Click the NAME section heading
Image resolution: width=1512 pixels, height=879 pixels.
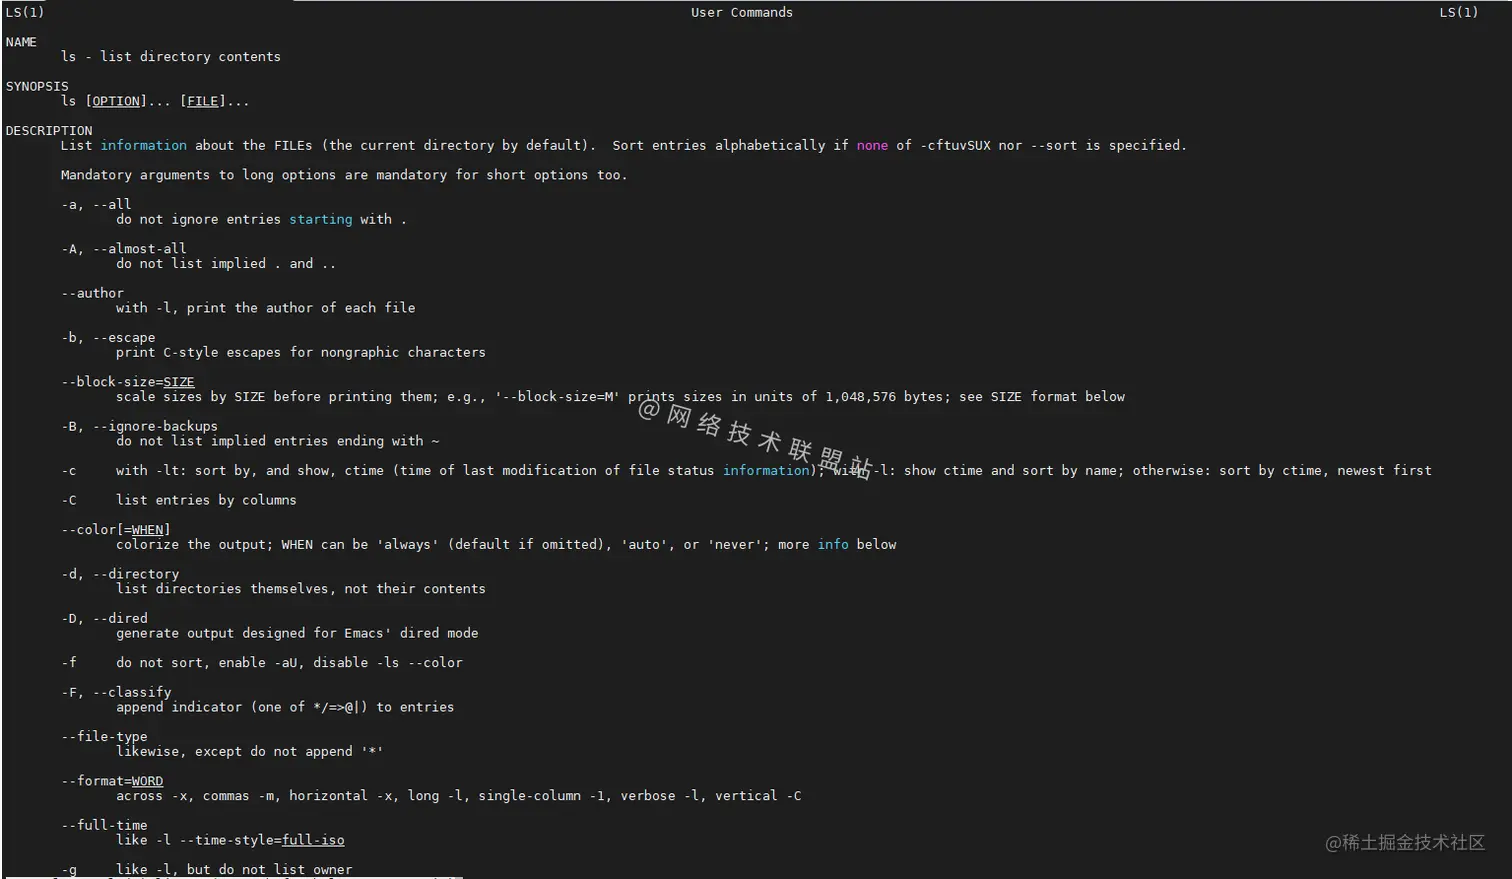[x=21, y=42]
